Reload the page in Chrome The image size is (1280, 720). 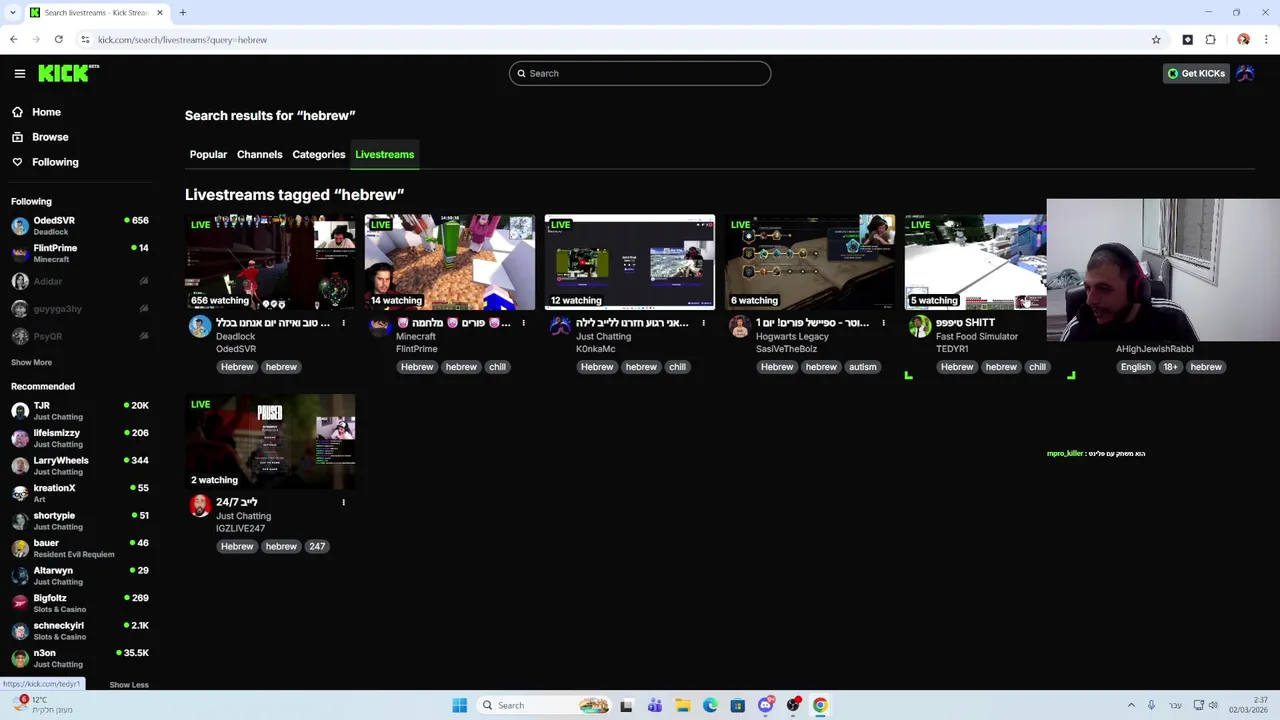click(x=59, y=39)
